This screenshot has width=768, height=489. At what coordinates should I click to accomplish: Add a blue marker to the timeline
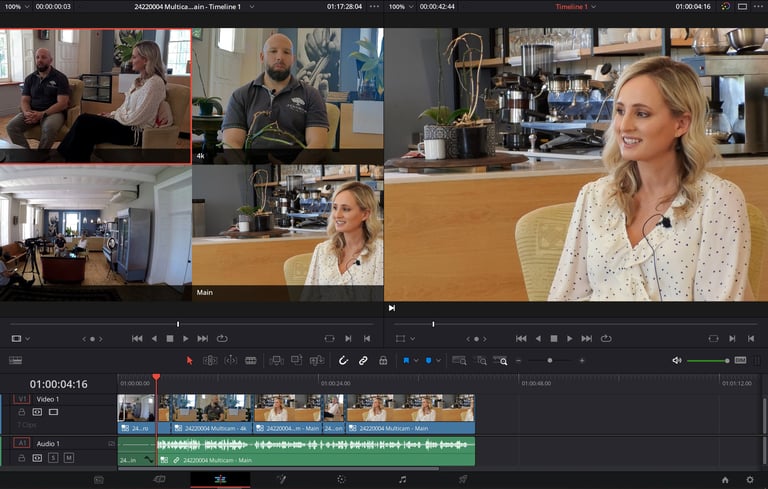pyautogui.click(x=429, y=361)
